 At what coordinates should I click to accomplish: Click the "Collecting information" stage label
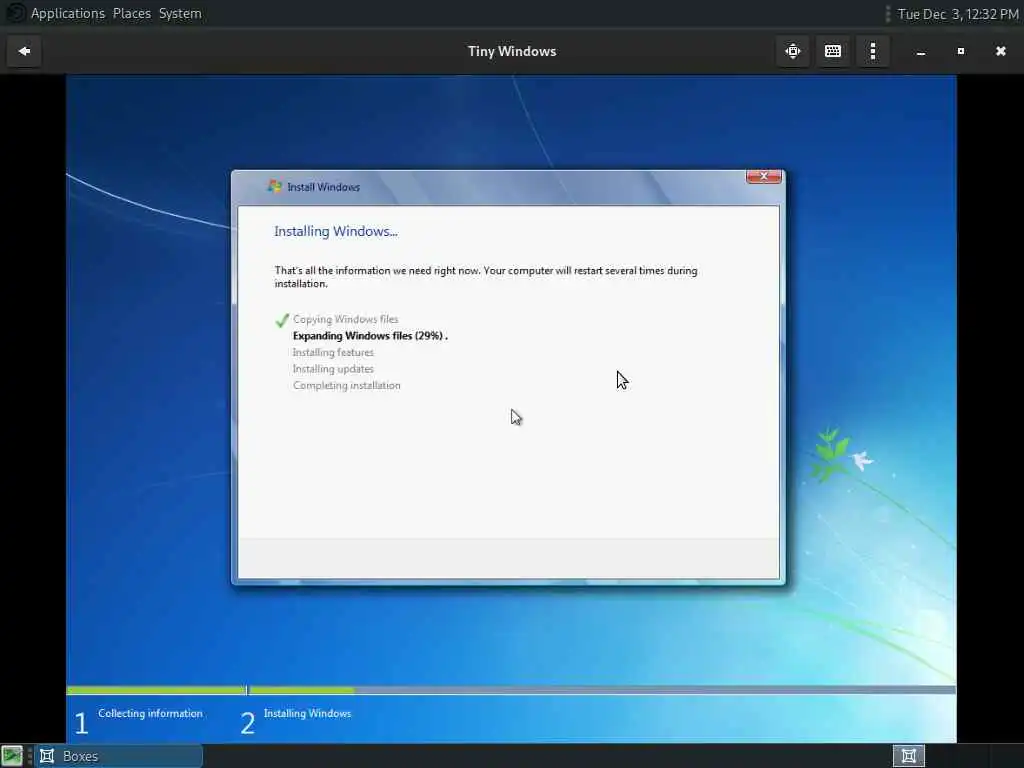point(150,713)
